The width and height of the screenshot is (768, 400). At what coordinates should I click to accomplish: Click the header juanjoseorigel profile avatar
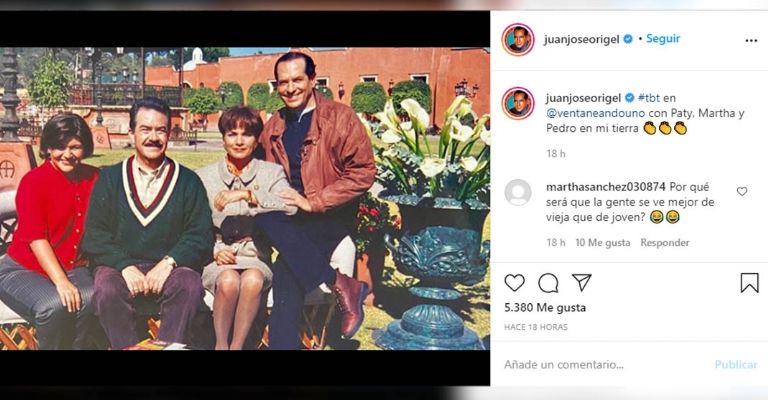pyautogui.click(x=518, y=39)
